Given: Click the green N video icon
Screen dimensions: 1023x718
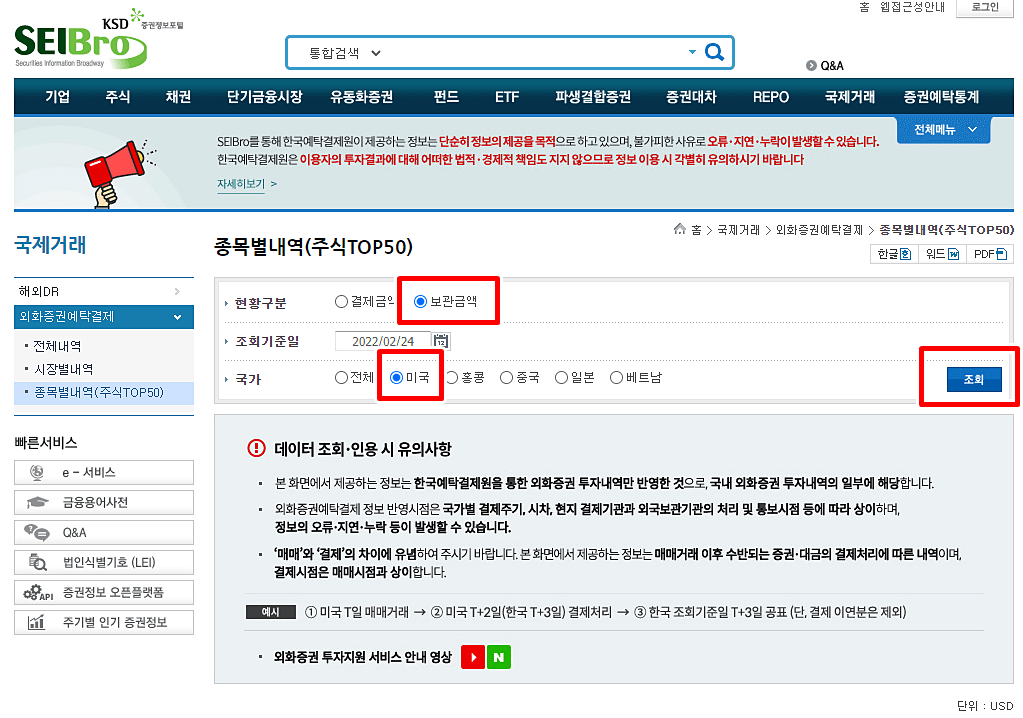Looking at the screenshot, I should (x=498, y=657).
